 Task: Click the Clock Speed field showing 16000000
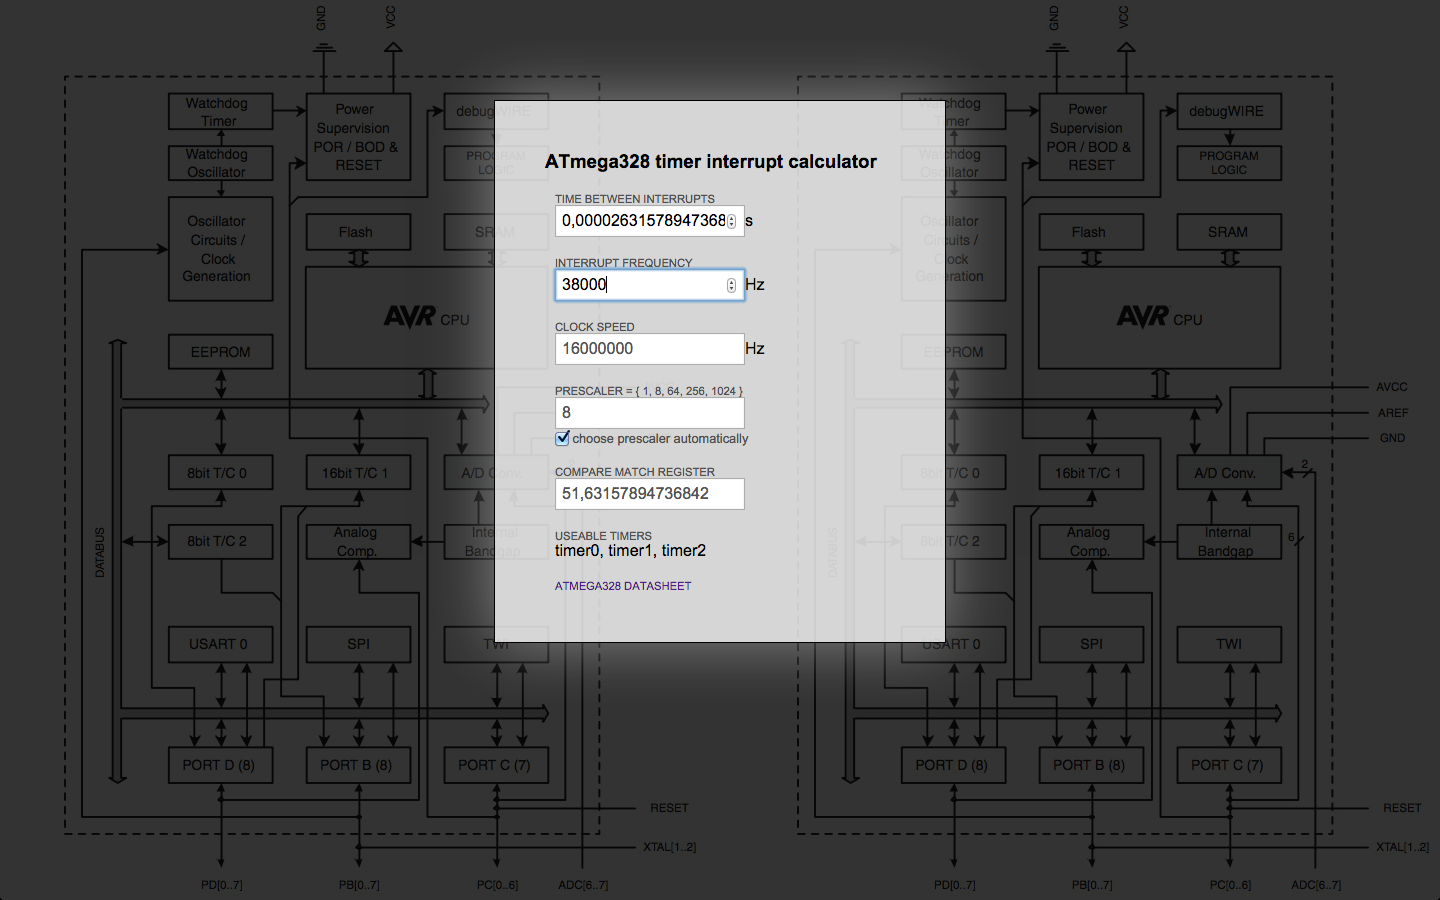649,349
